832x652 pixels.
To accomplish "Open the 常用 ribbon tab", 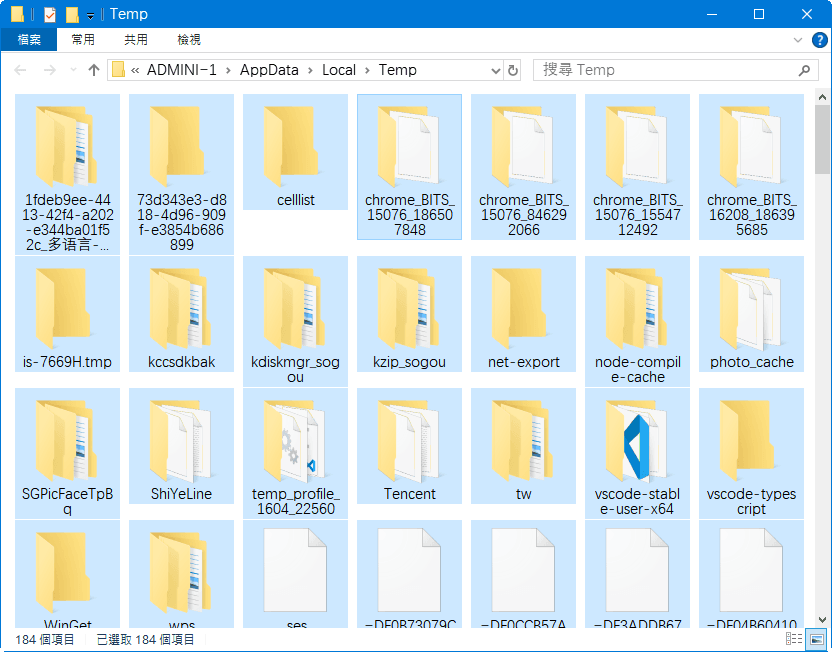I will [83, 40].
